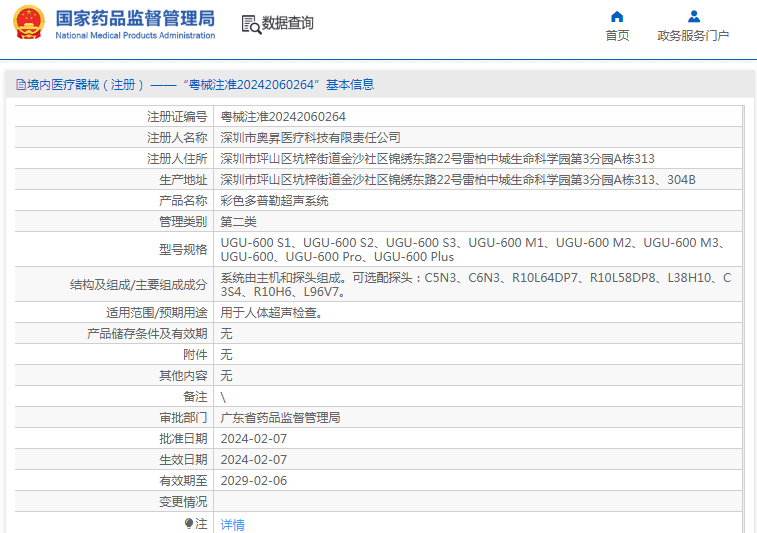The width and height of the screenshot is (757, 533).
Task: Click 无 value in 产品储存条件及有效期 row
Action: [226, 334]
